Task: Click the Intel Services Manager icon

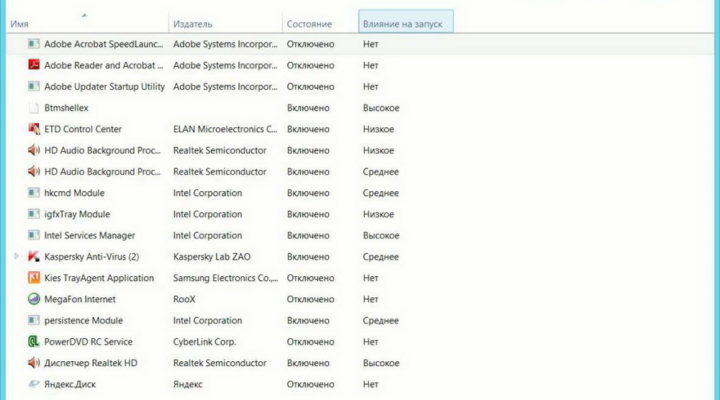Action: [x=34, y=235]
